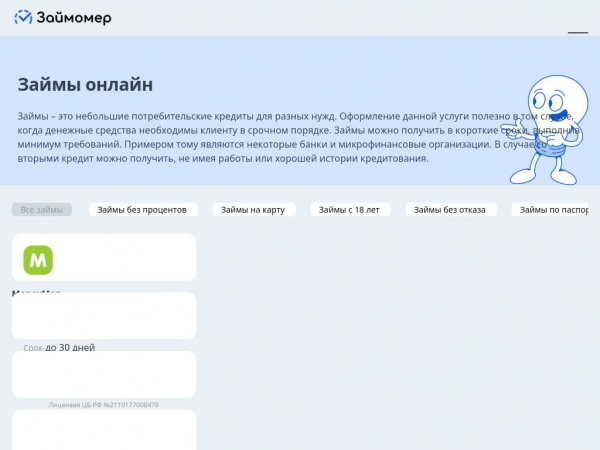Image resolution: width=600 pixels, height=450 pixels.
Task: Pick the "Займы по паспорту" filter chip
Action: 555,210
